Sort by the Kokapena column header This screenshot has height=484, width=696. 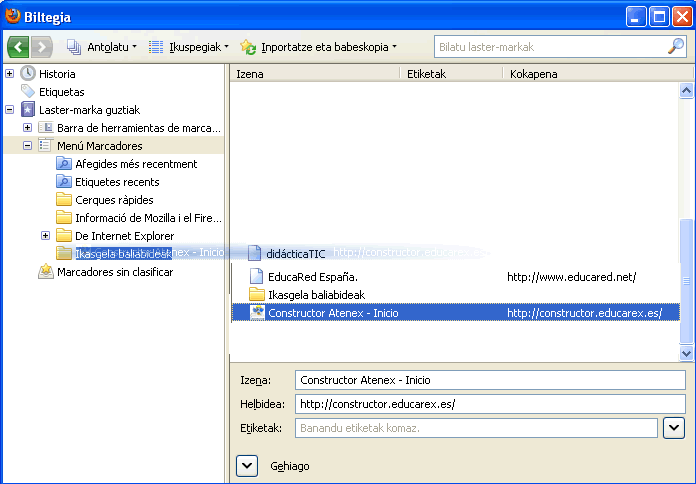coord(597,74)
